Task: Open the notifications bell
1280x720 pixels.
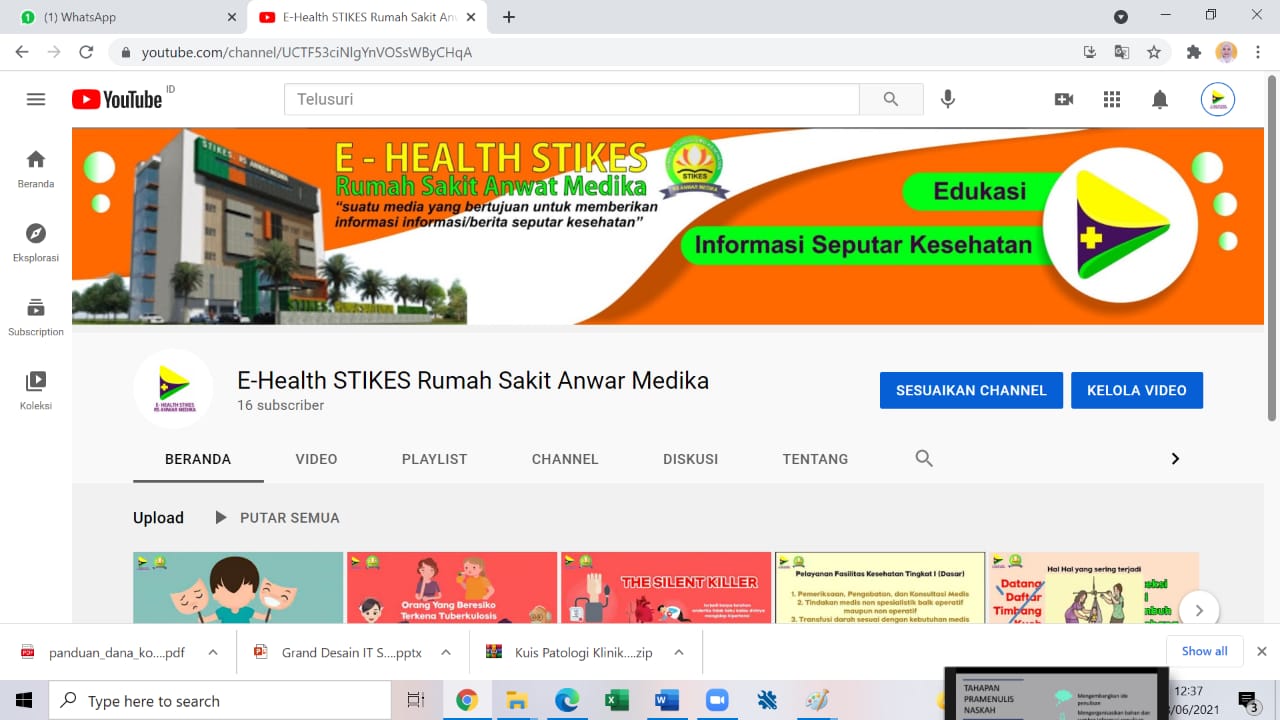Action: click(x=1160, y=99)
